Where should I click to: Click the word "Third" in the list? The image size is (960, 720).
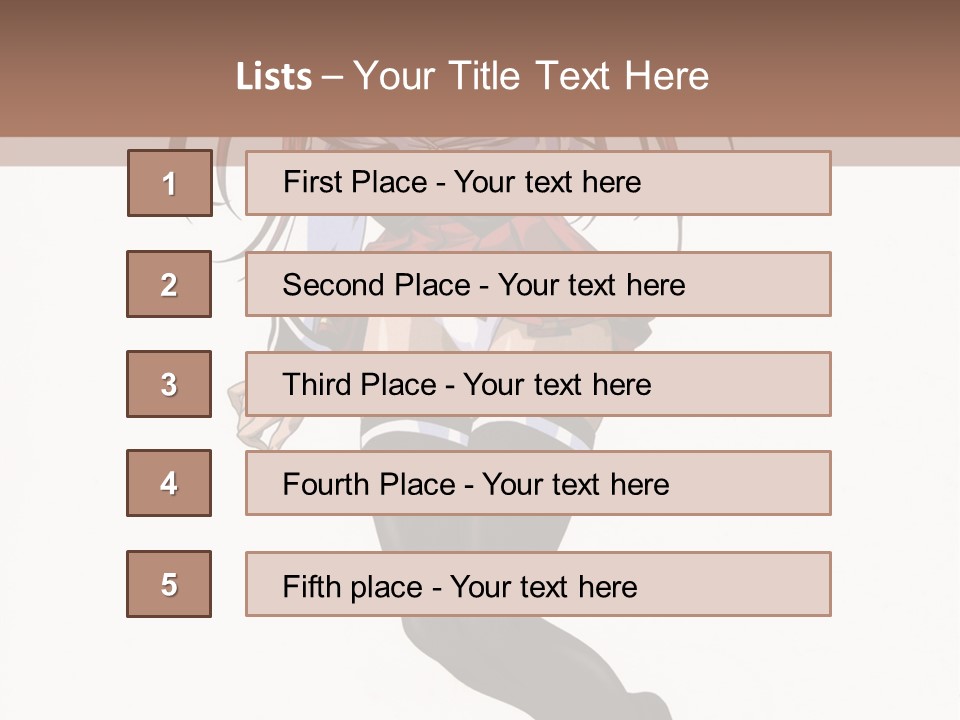click(318, 385)
